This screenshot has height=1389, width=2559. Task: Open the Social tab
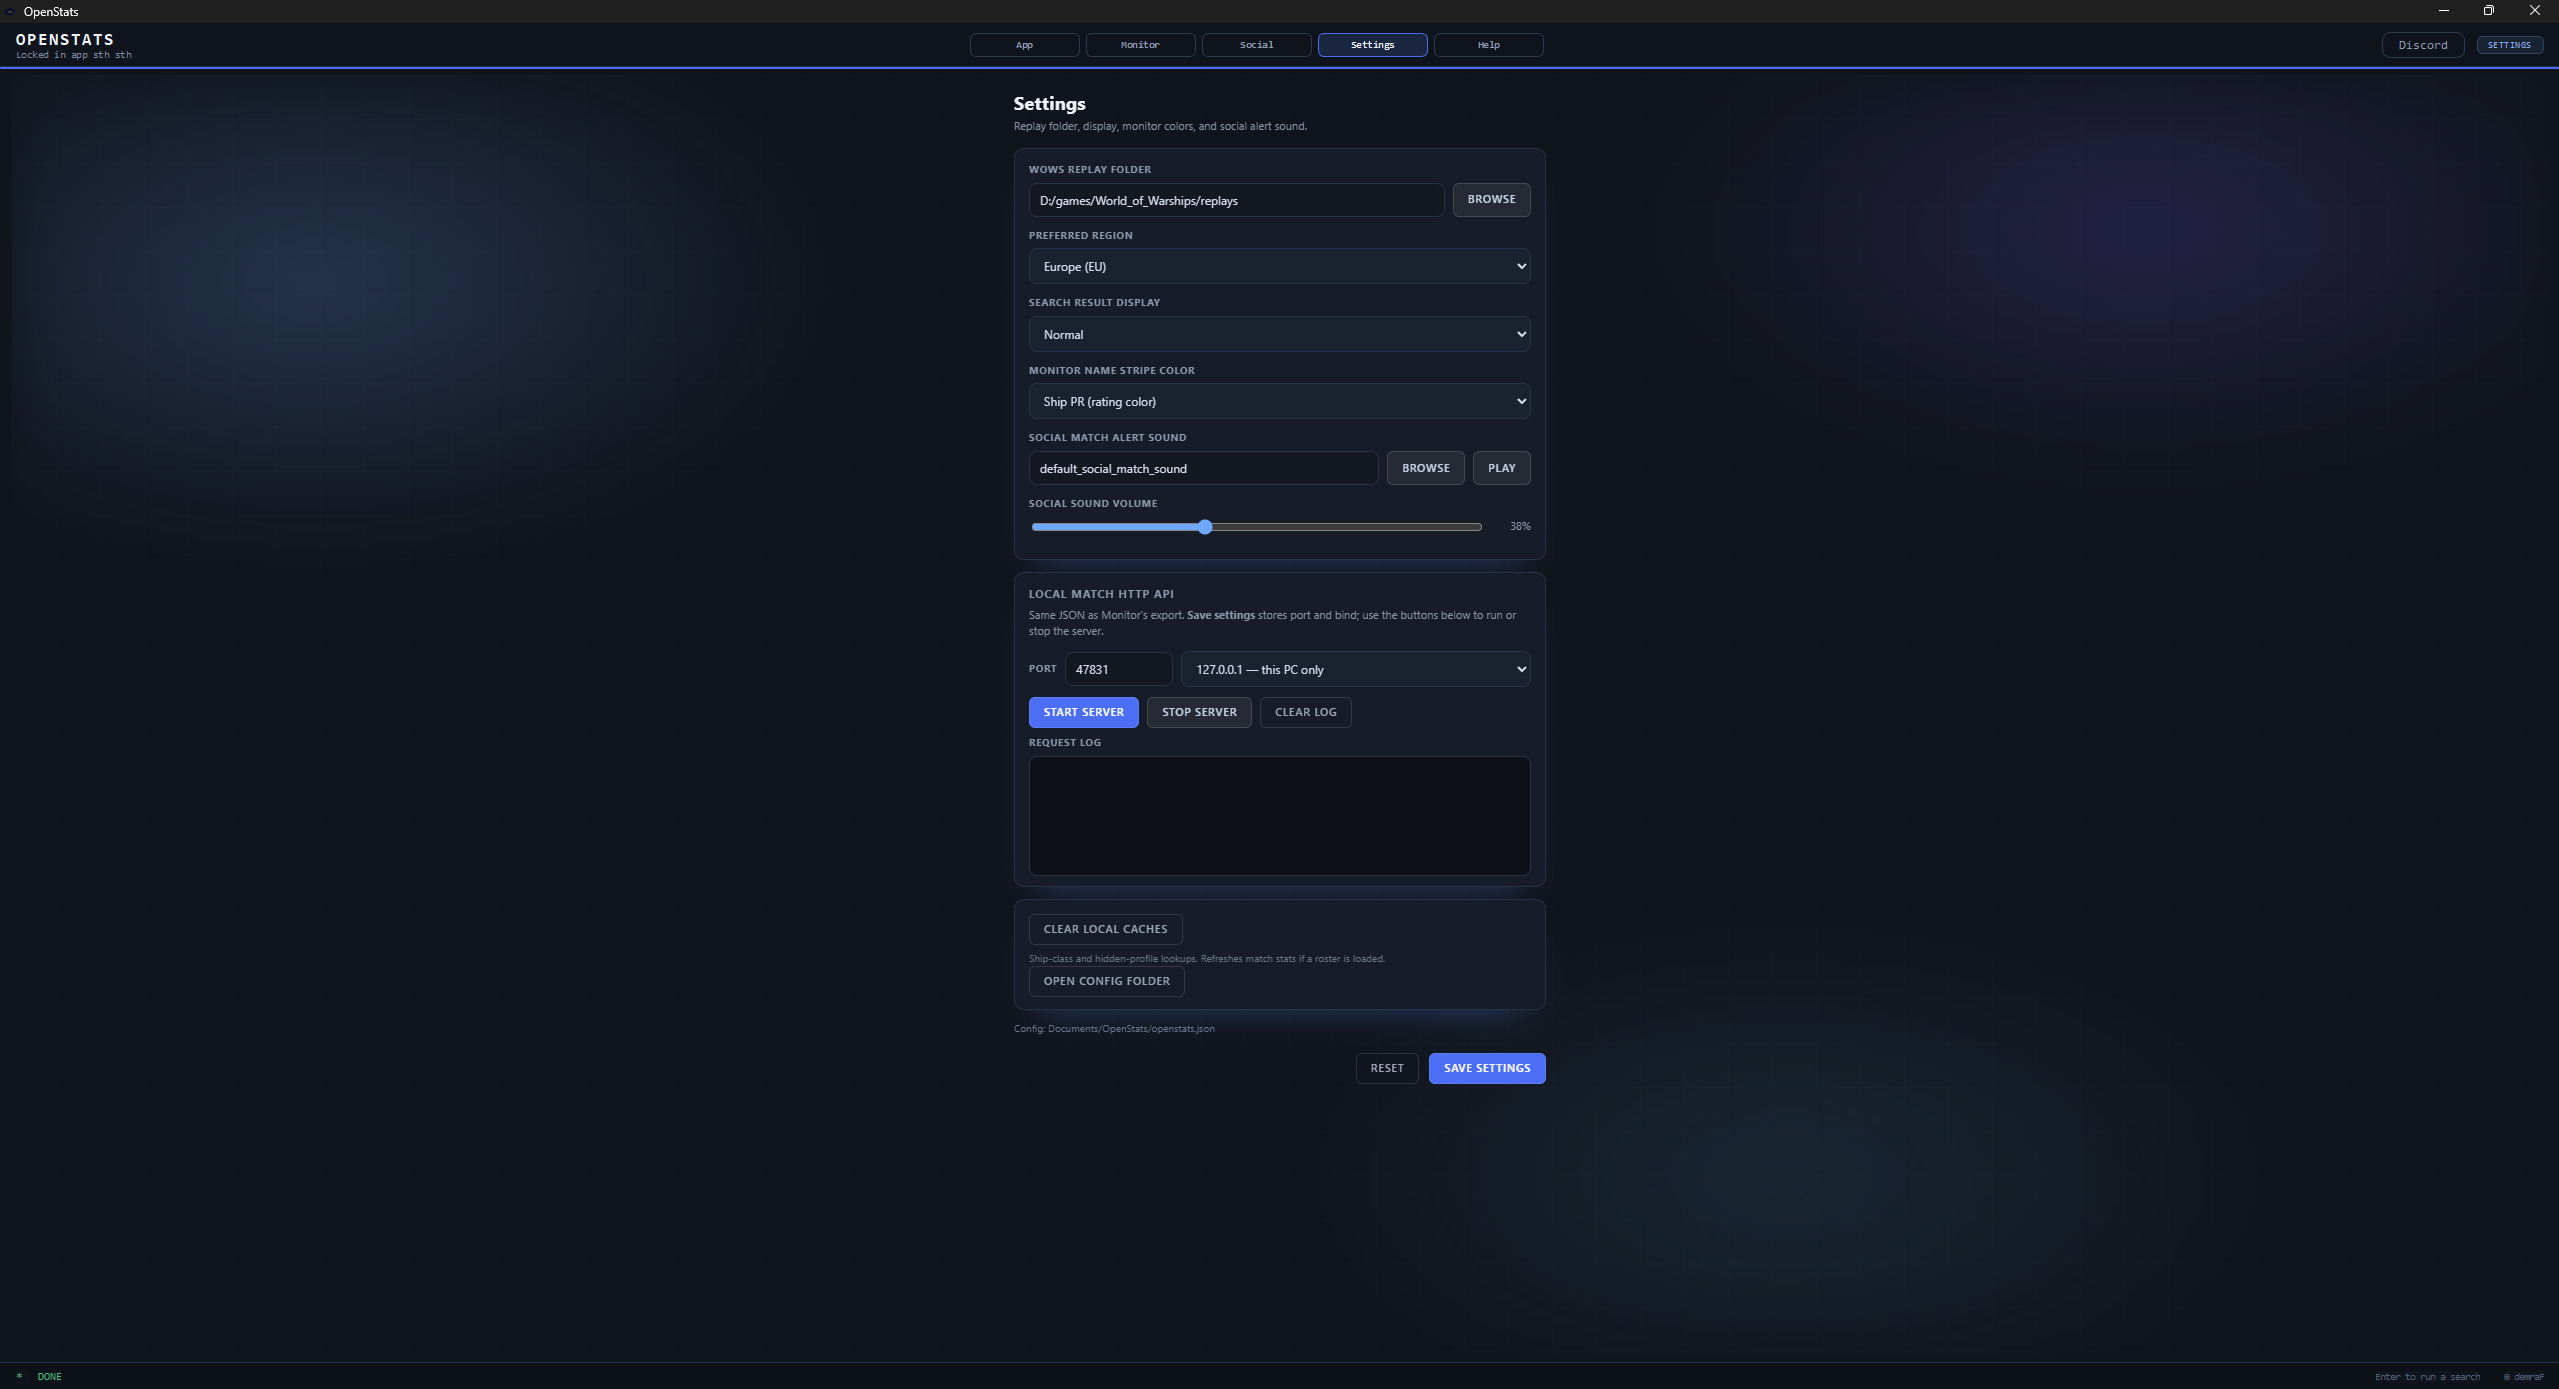[1255, 45]
